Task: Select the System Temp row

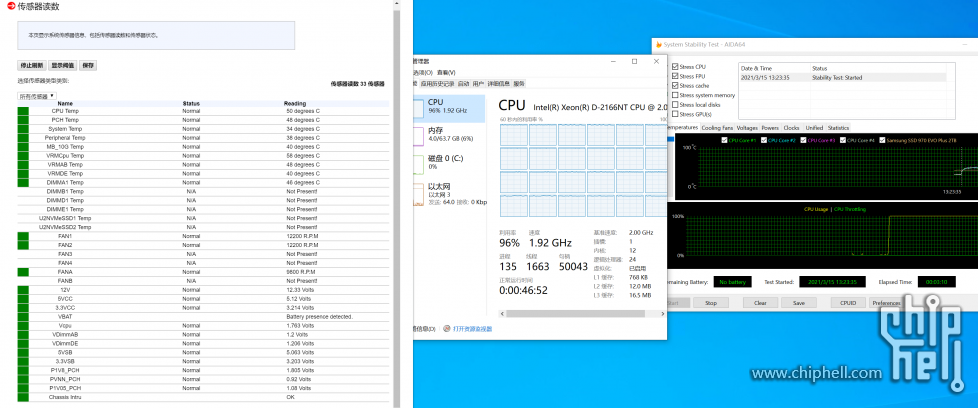Action: [x=203, y=129]
